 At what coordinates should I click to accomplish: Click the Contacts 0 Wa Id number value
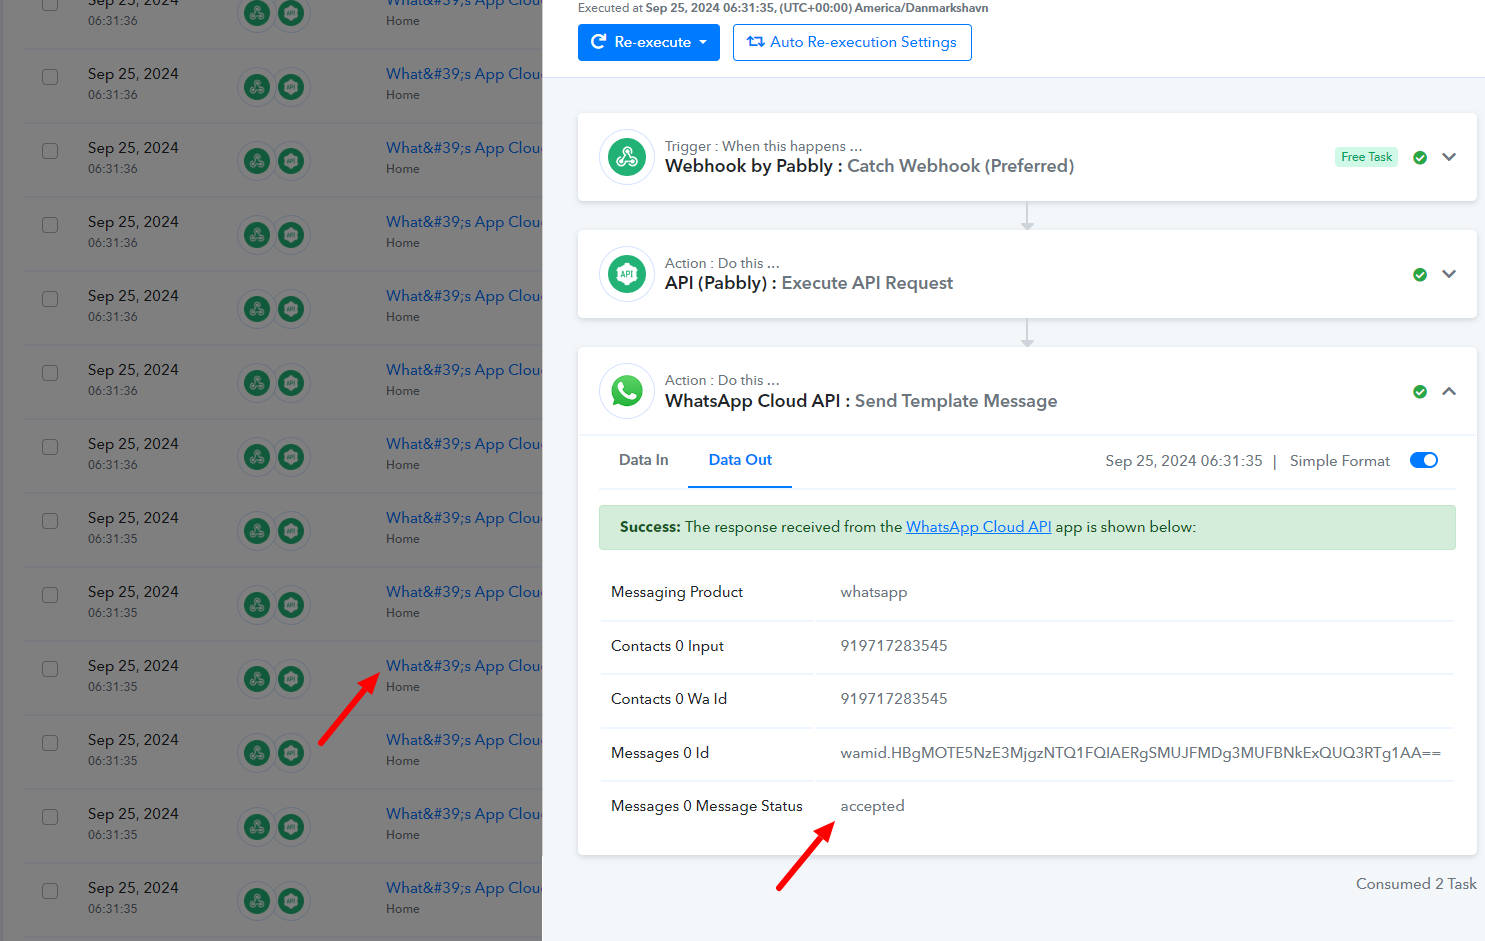pos(894,699)
